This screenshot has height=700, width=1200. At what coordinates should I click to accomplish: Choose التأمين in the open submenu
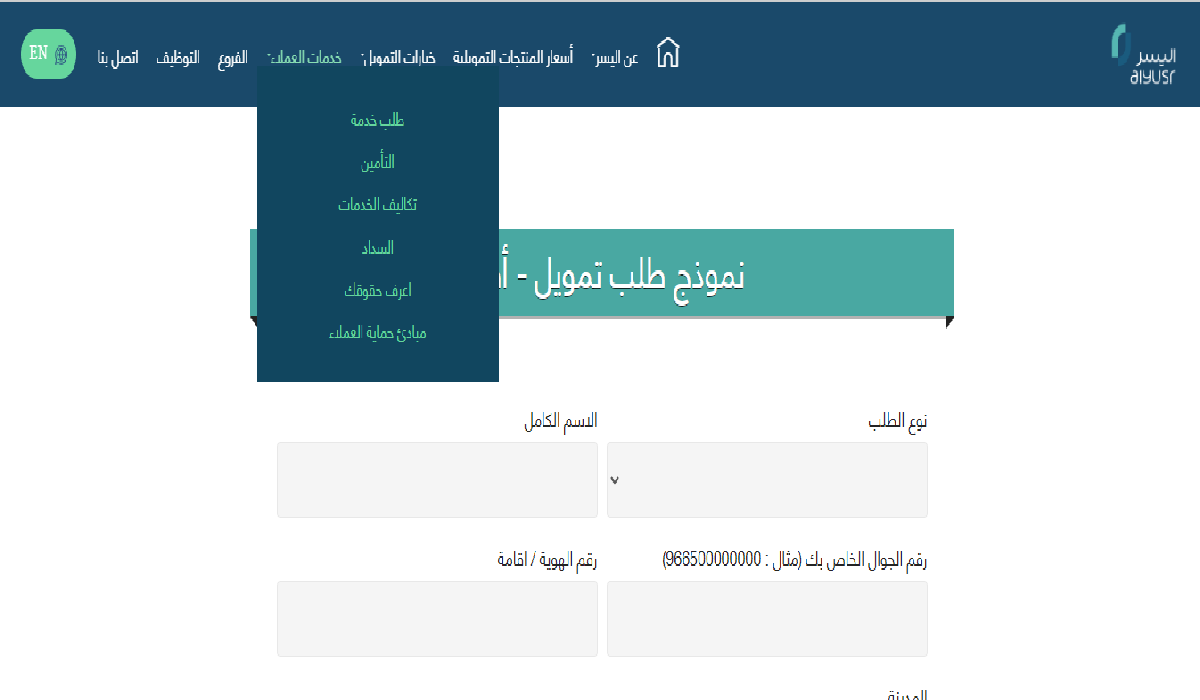click(x=377, y=162)
